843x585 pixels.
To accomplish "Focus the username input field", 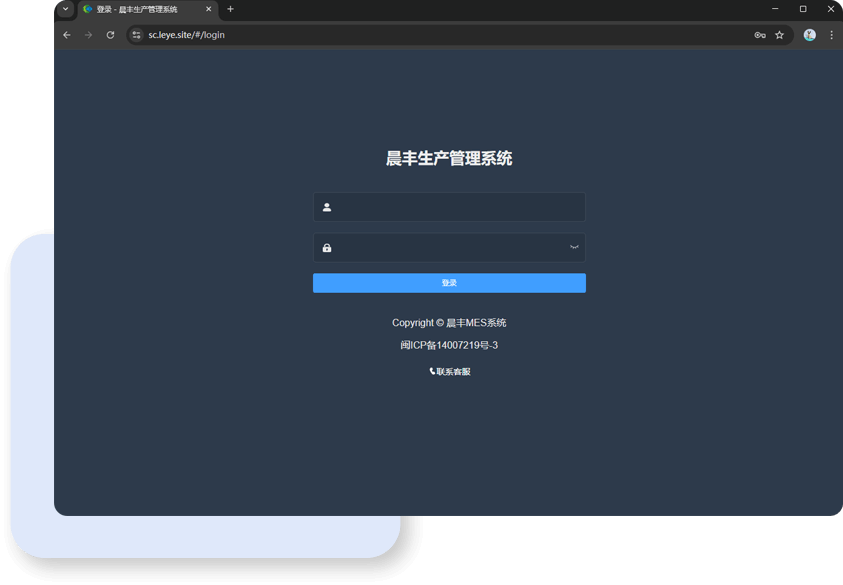I will coord(460,208).
